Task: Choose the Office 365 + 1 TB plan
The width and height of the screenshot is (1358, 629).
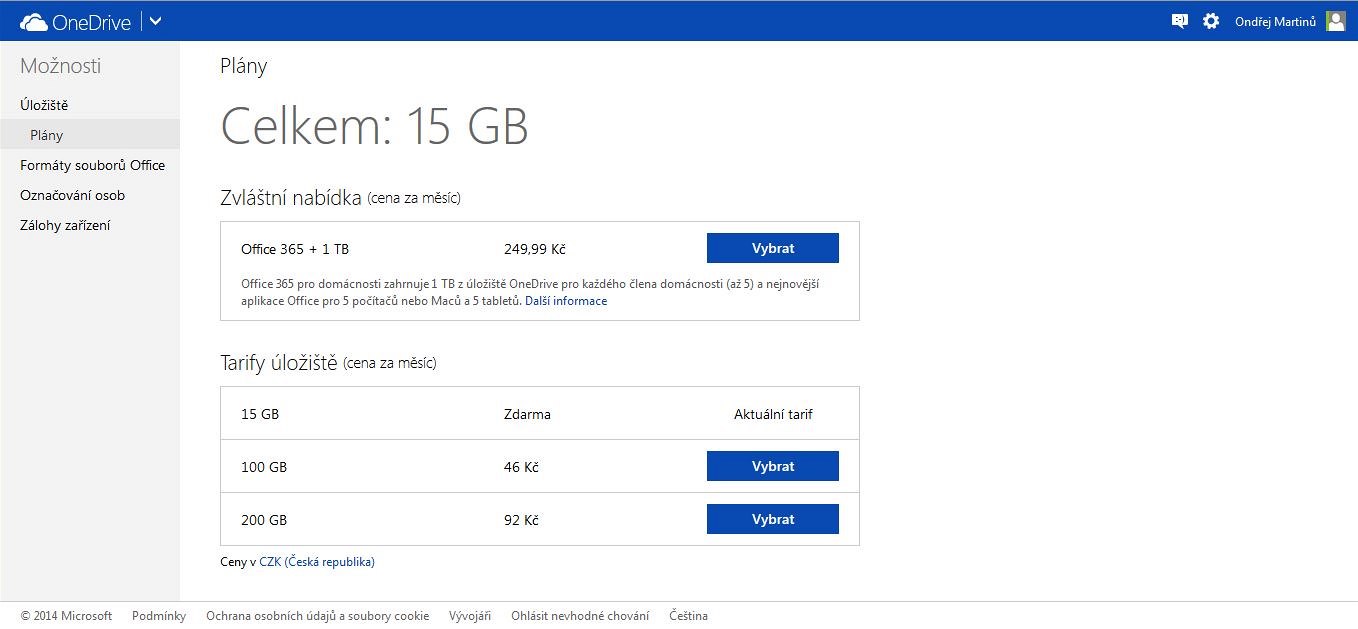Action: click(x=772, y=248)
